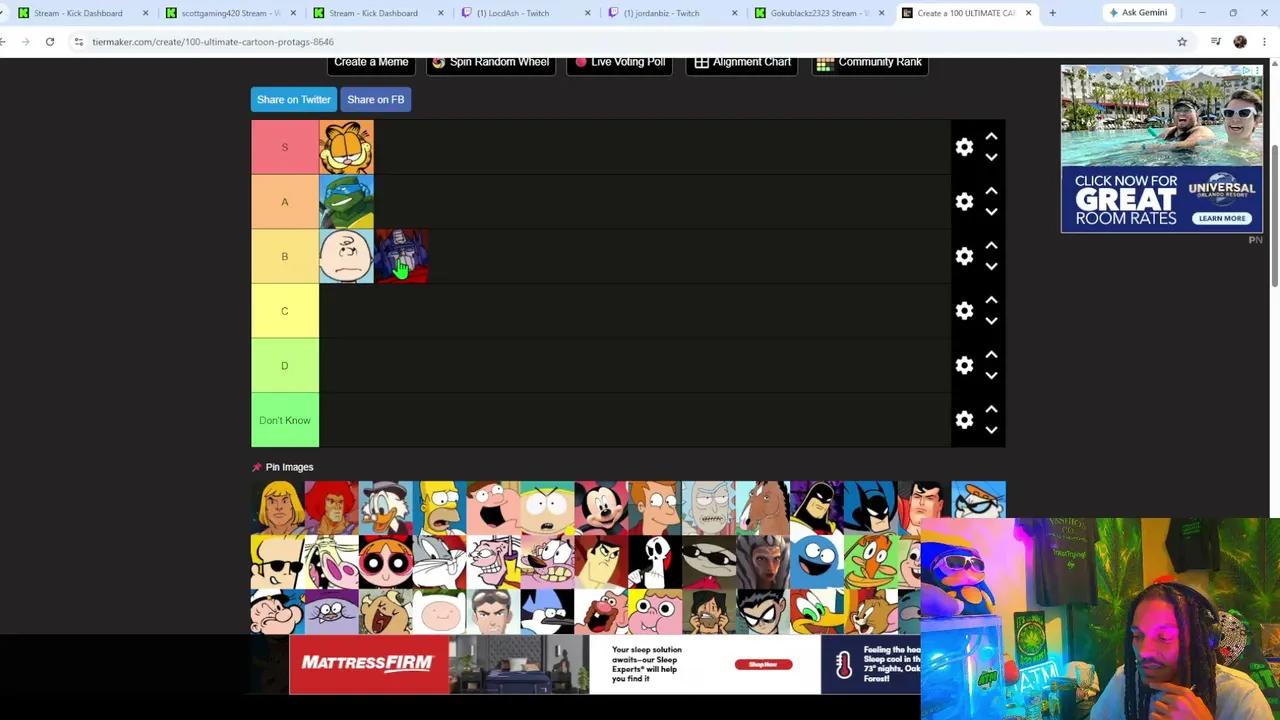
Task: Select the Batman image
Action: tap(872, 508)
